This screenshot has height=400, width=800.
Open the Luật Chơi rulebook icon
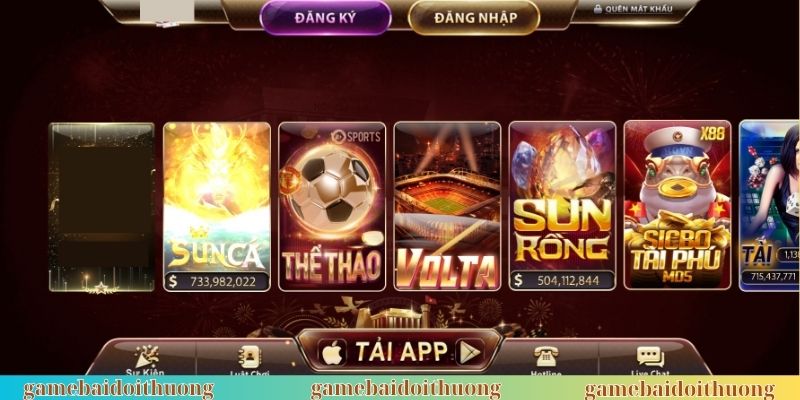249,357
